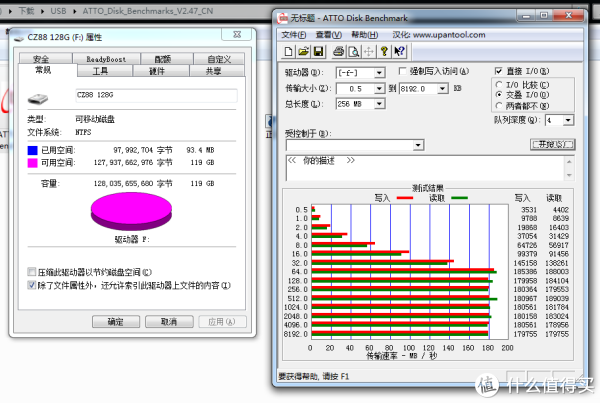Click the 确定 button in properties dialog
Screen dimensions: 600x403
(x=116, y=322)
